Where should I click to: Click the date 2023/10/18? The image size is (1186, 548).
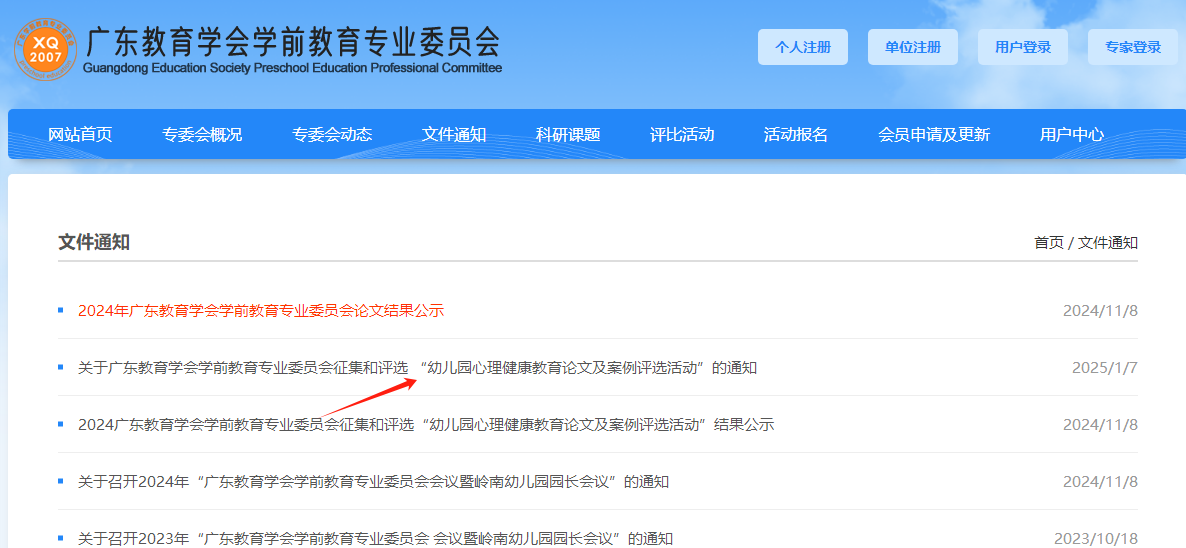click(1096, 538)
